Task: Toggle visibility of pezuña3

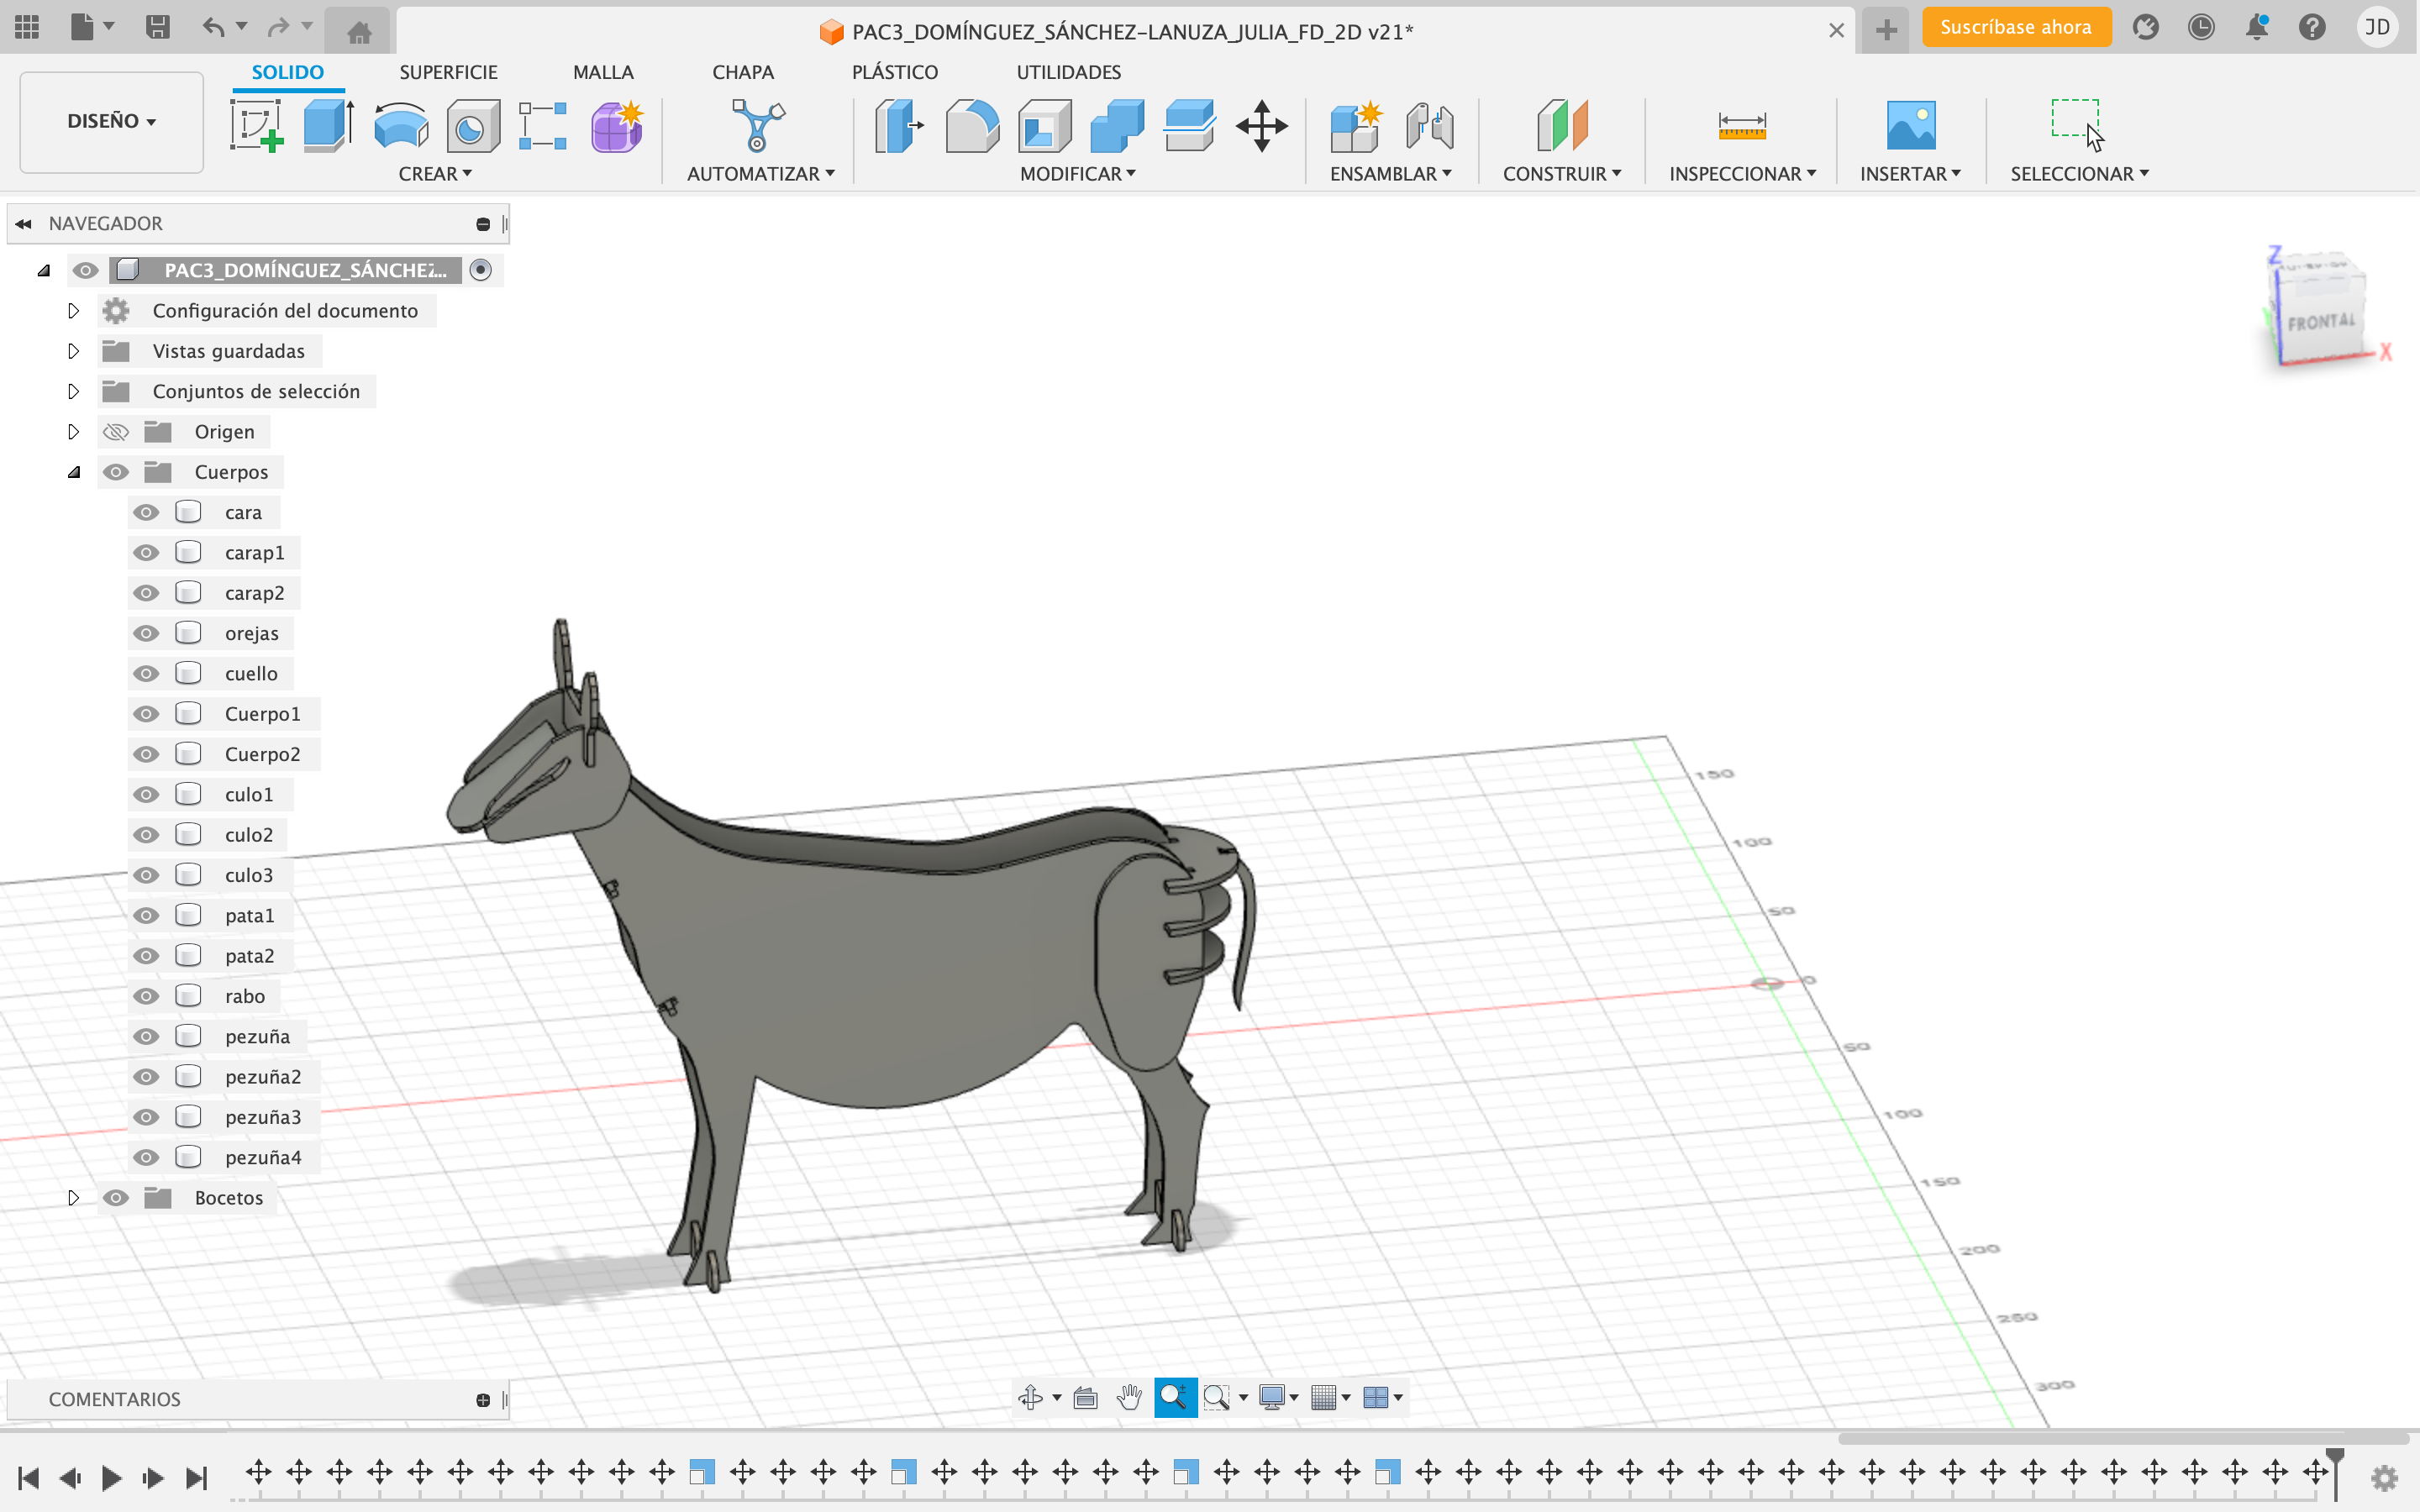Action: tap(146, 1117)
